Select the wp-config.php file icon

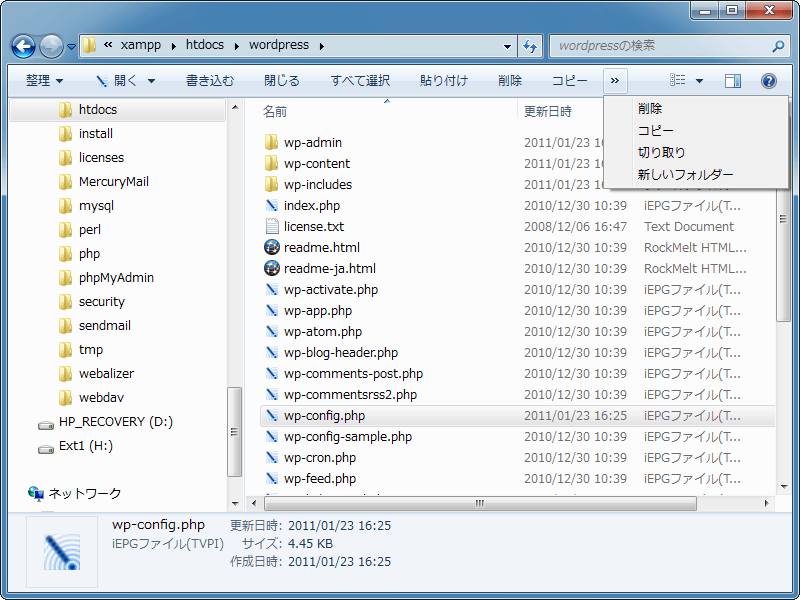(x=271, y=415)
